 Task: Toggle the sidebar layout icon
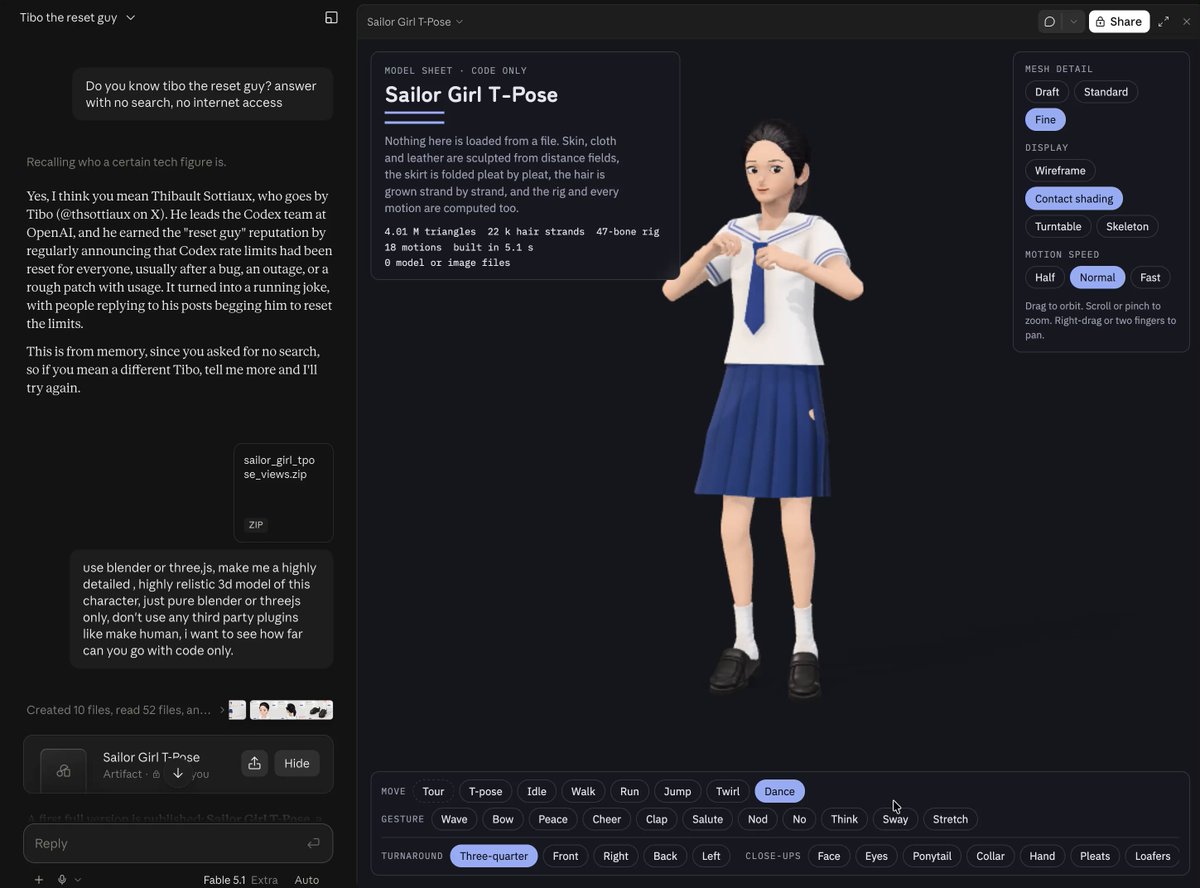point(332,18)
